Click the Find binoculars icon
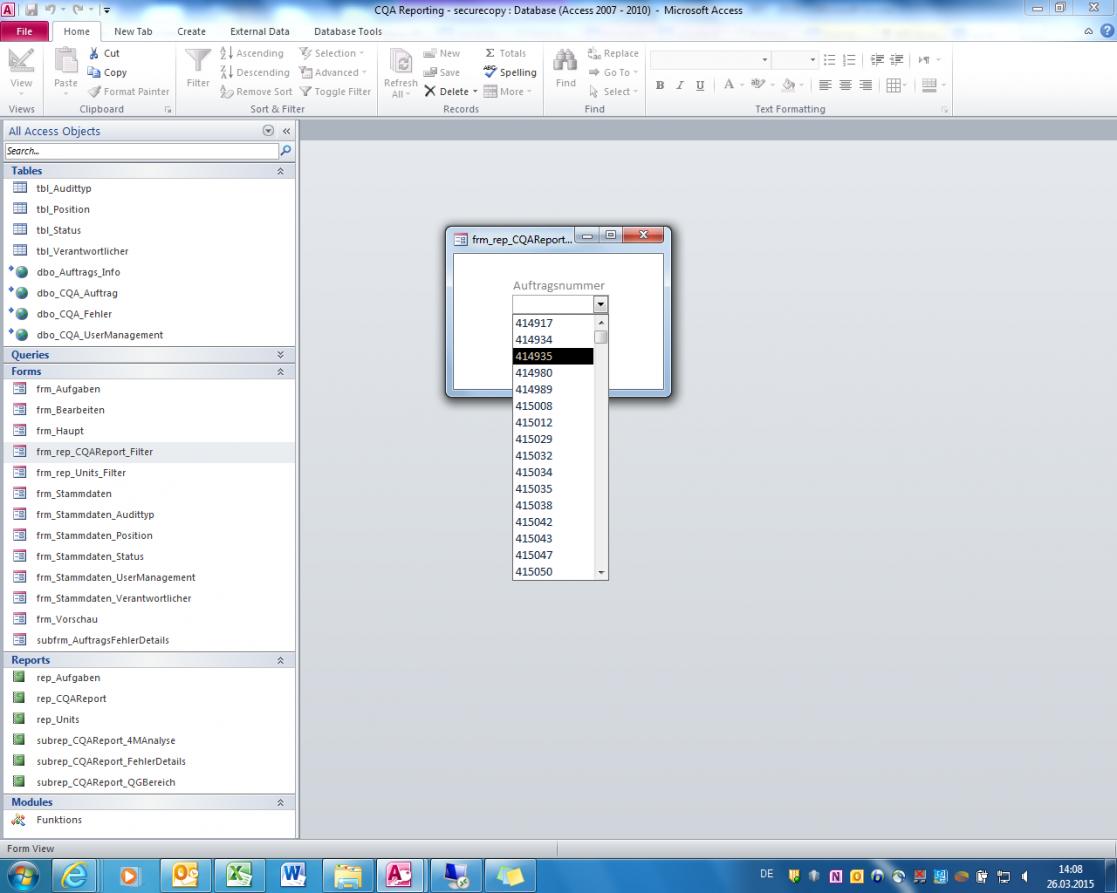 [x=565, y=63]
